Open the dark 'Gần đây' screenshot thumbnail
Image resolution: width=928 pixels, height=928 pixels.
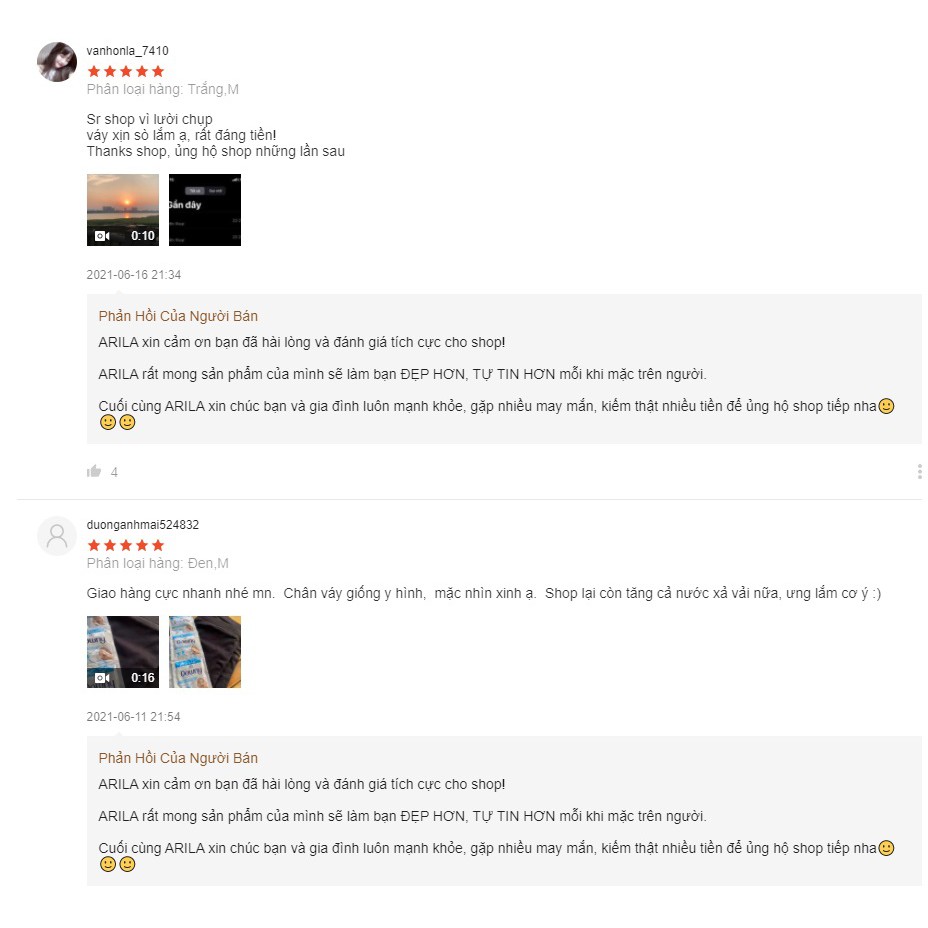click(x=205, y=210)
